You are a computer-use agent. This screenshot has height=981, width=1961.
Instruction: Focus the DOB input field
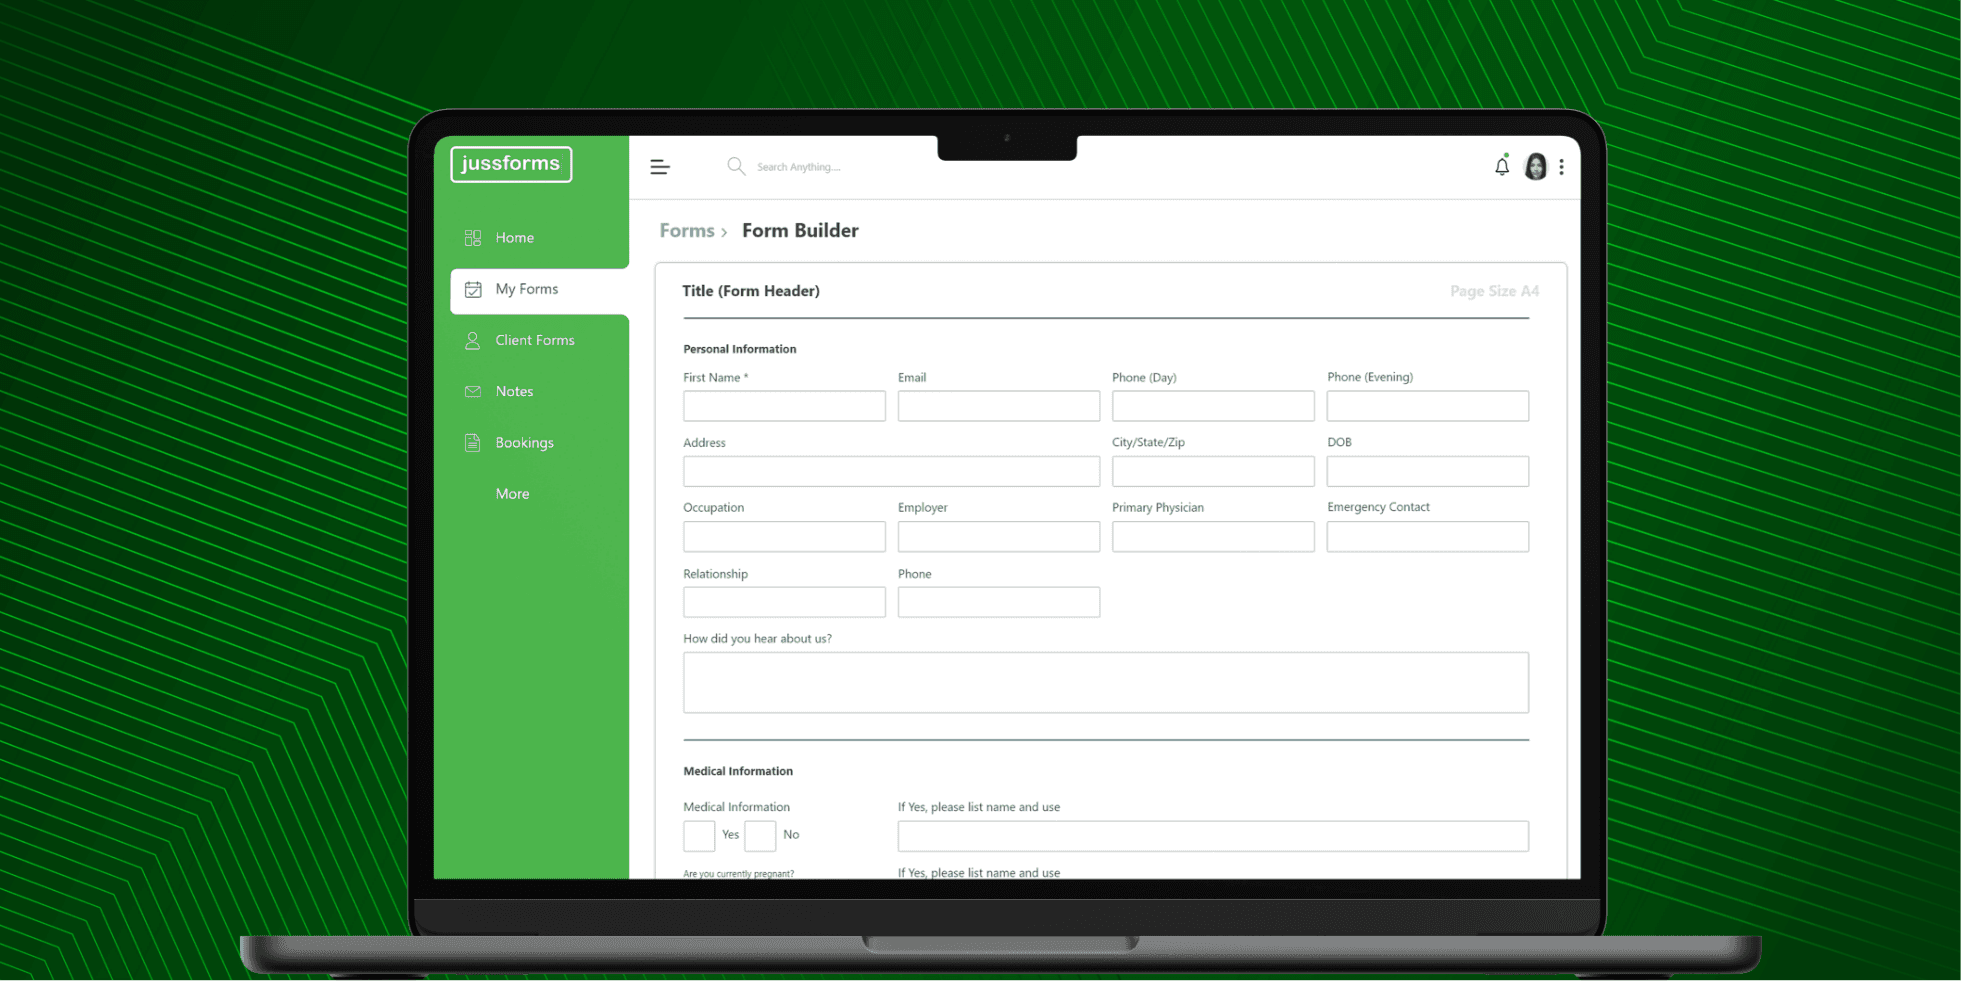coord(1428,472)
